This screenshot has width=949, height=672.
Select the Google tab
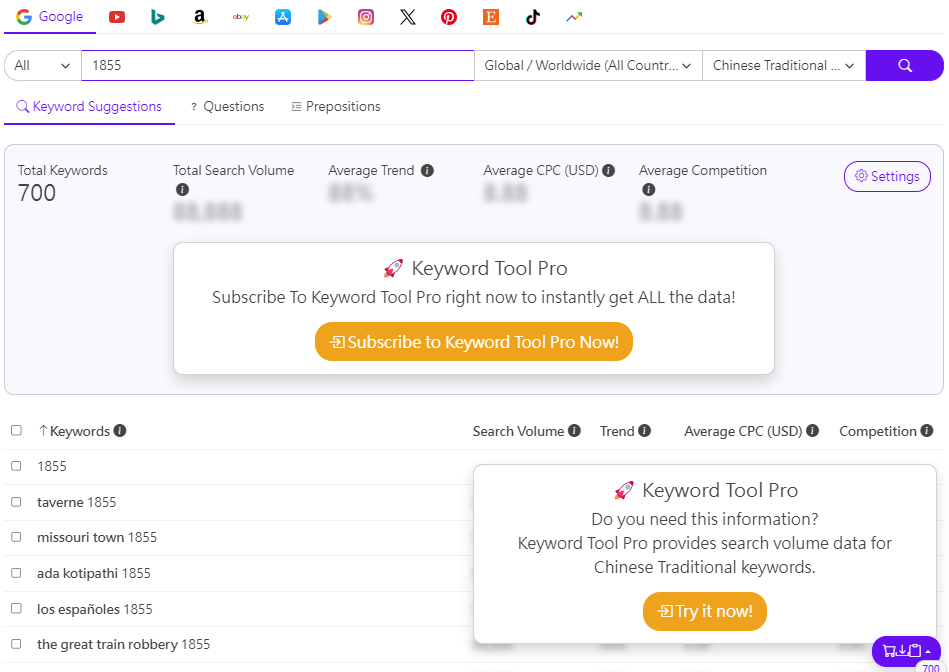[x=50, y=17]
